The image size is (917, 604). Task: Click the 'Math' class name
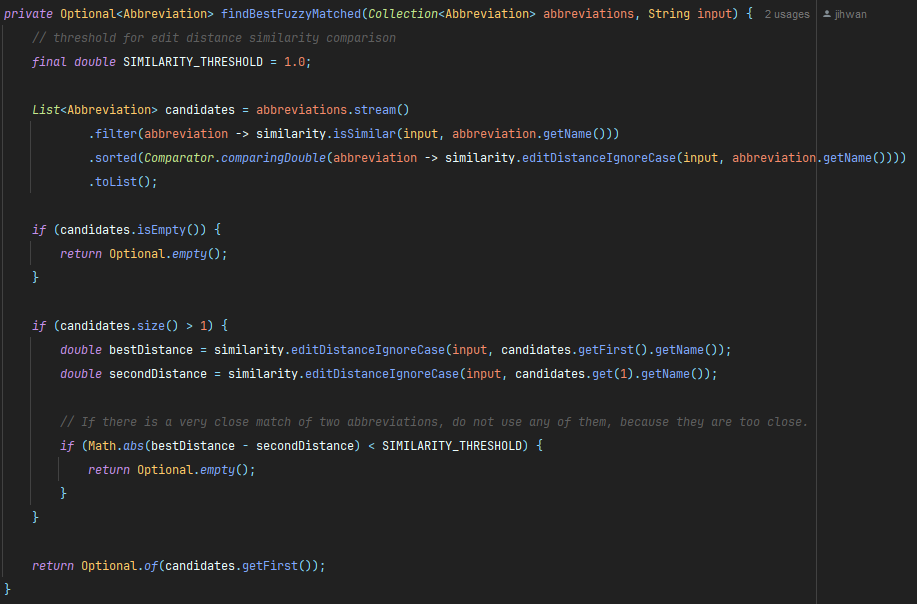(x=102, y=446)
